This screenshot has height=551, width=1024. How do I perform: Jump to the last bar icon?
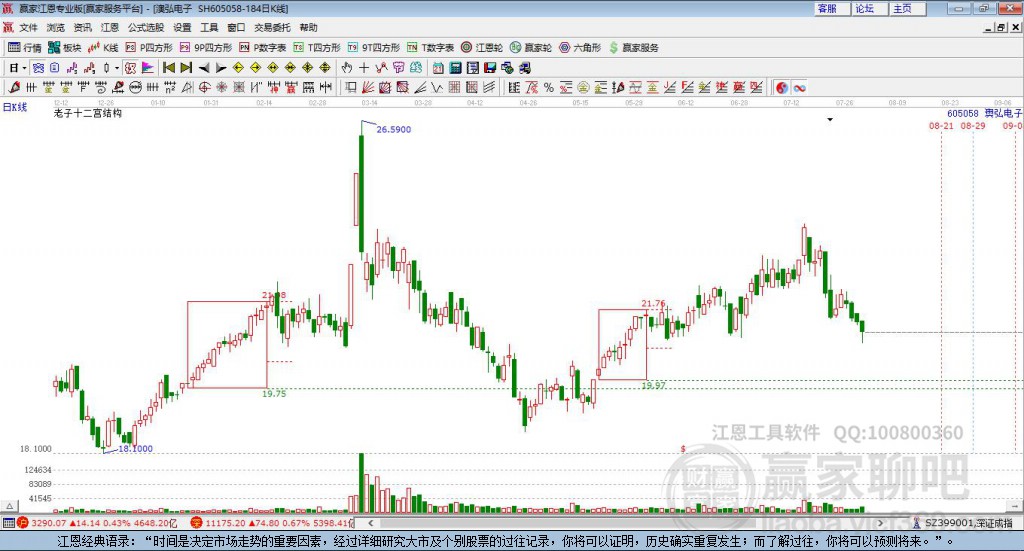186,68
